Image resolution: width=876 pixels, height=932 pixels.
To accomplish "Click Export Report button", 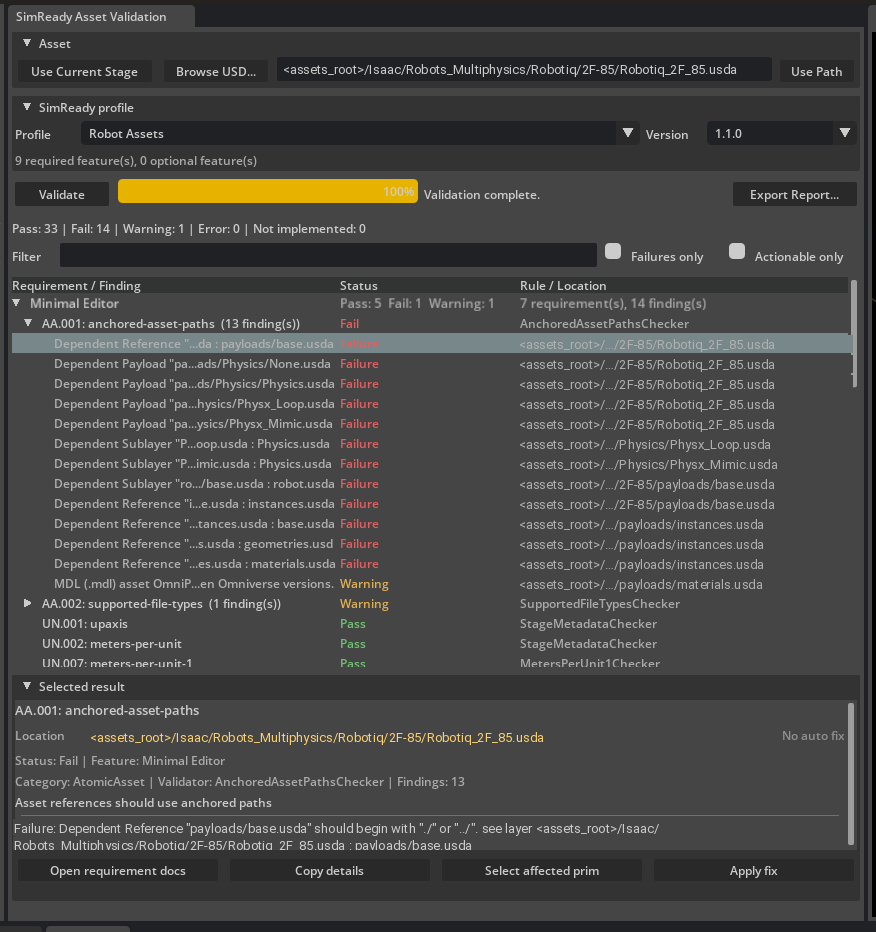I will 795,194.
